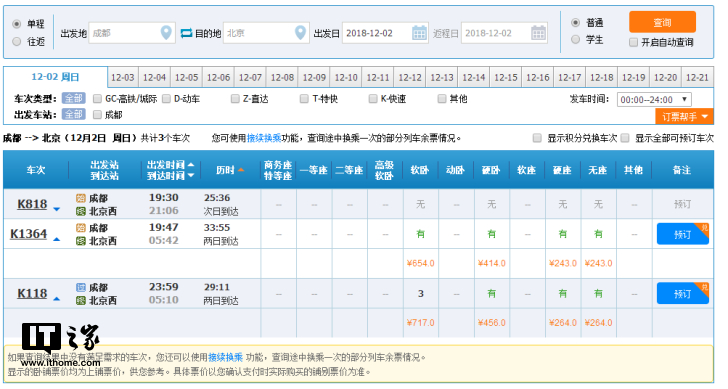The width and height of the screenshot is (728, 389).
Task: Expand the 订票帮手 dropdown panel
Action: 684,117
